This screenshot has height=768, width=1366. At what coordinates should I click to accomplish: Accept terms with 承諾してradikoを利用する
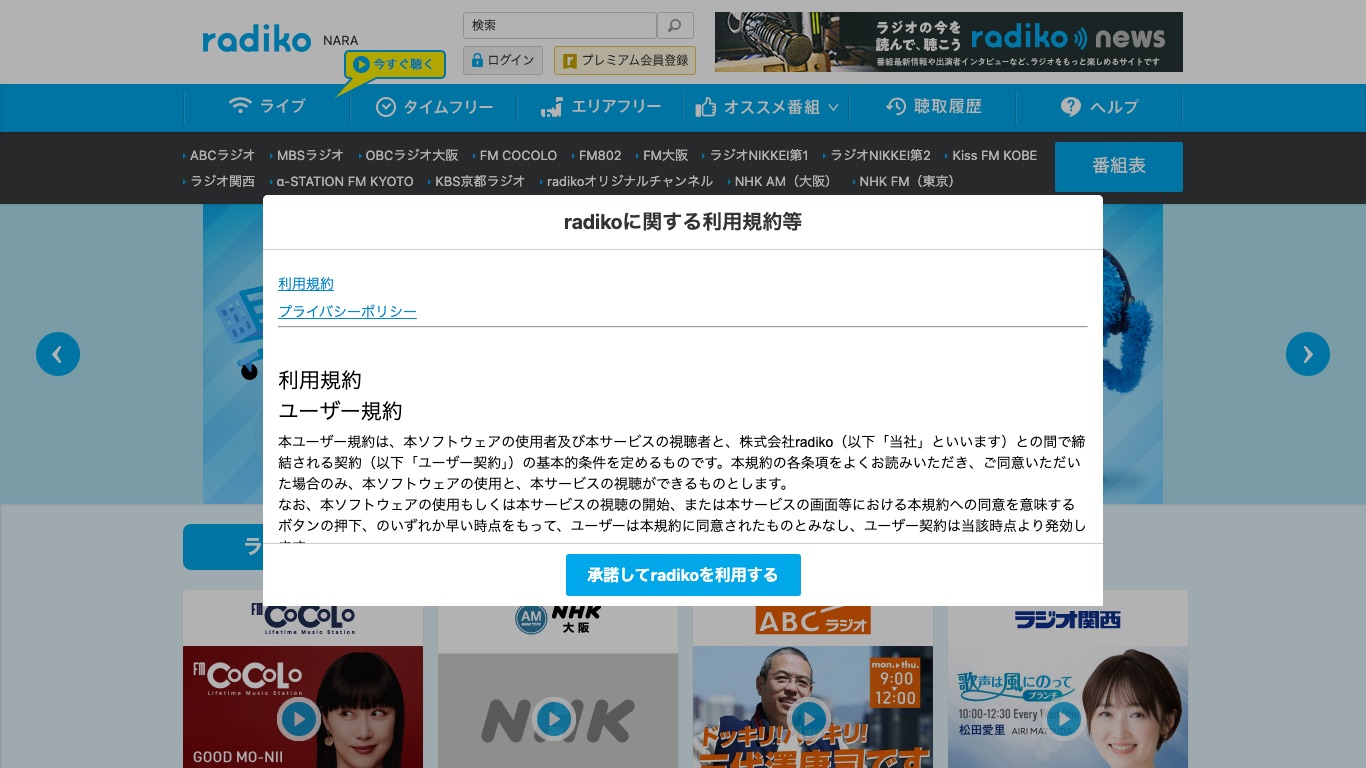(x=683, y=575)
